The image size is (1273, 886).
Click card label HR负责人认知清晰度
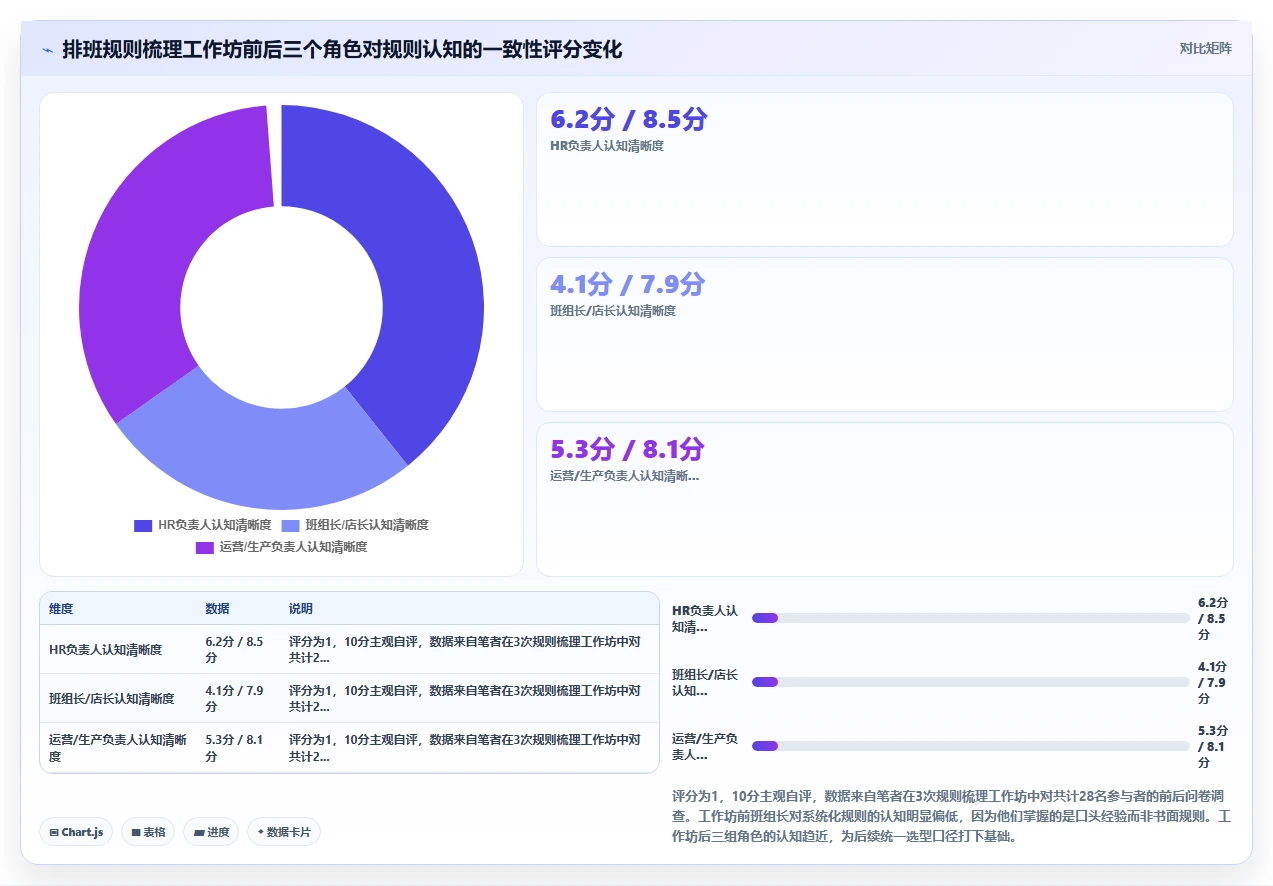(607, 146)
